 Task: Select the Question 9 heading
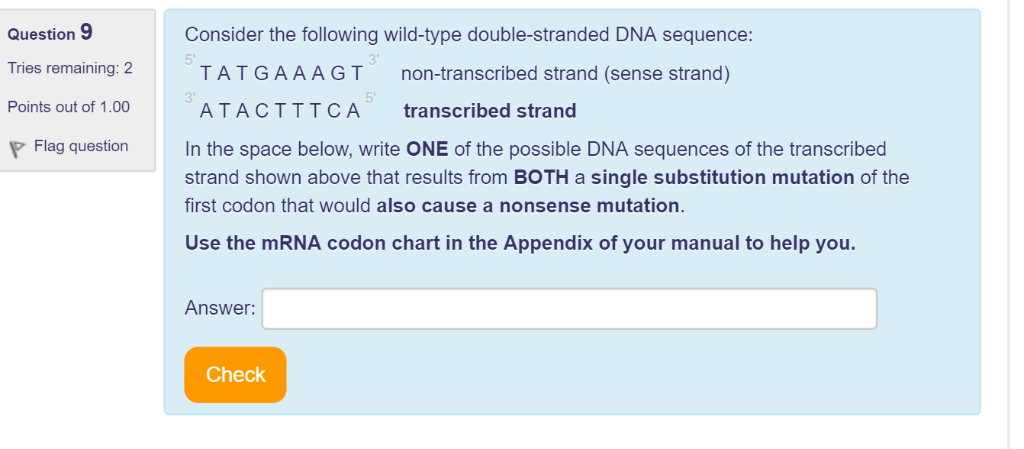point(50,32)
